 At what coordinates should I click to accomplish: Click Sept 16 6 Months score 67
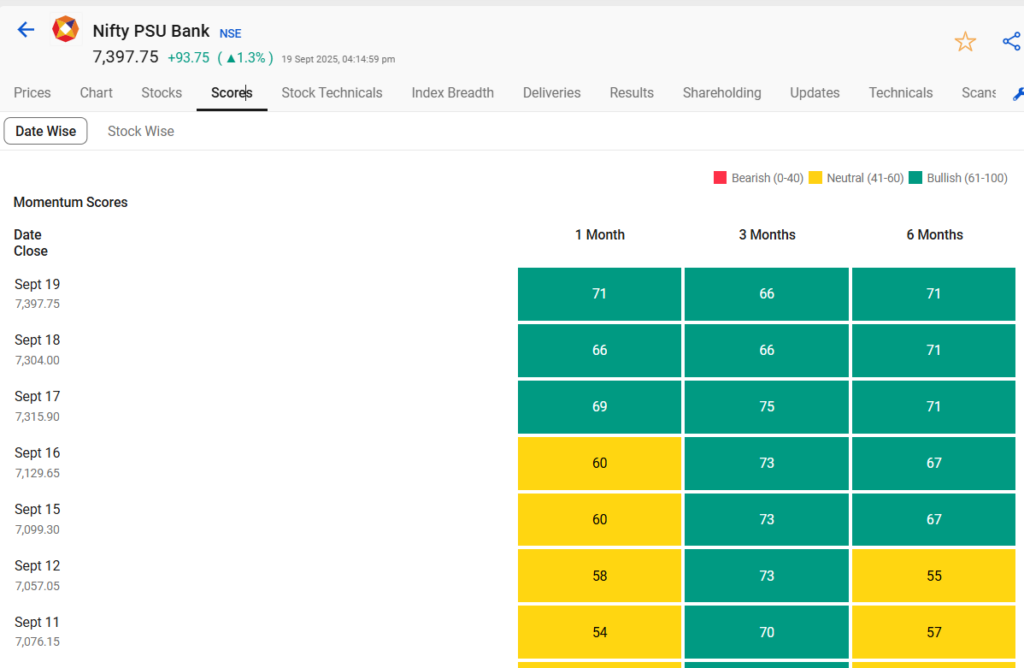[934, 463]
